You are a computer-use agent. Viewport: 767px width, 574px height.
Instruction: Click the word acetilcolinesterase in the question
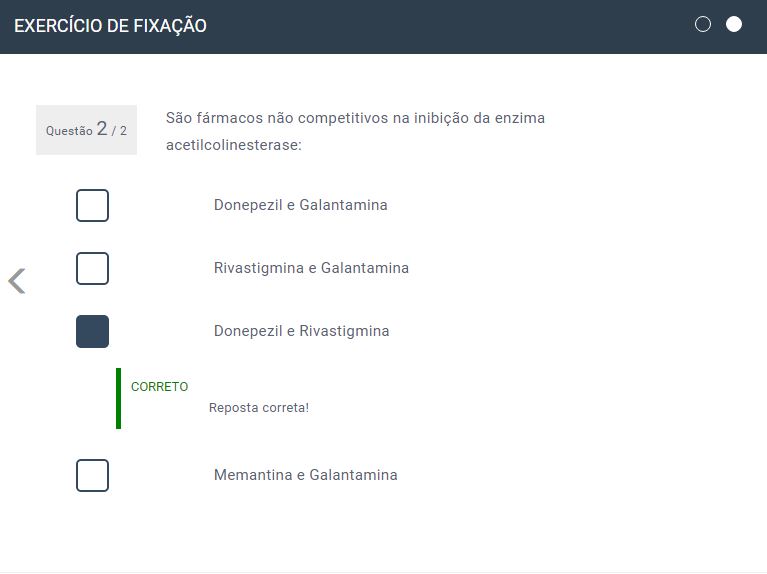233,145
